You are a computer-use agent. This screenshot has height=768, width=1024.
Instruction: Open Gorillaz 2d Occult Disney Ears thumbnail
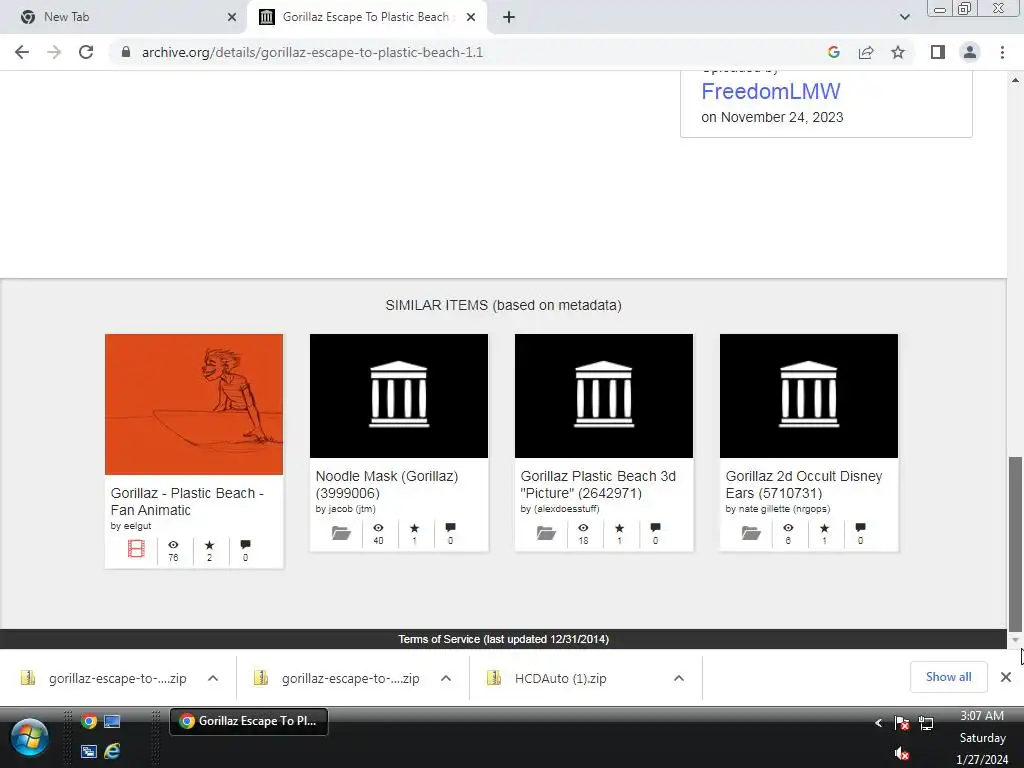(x=808, y=396)
